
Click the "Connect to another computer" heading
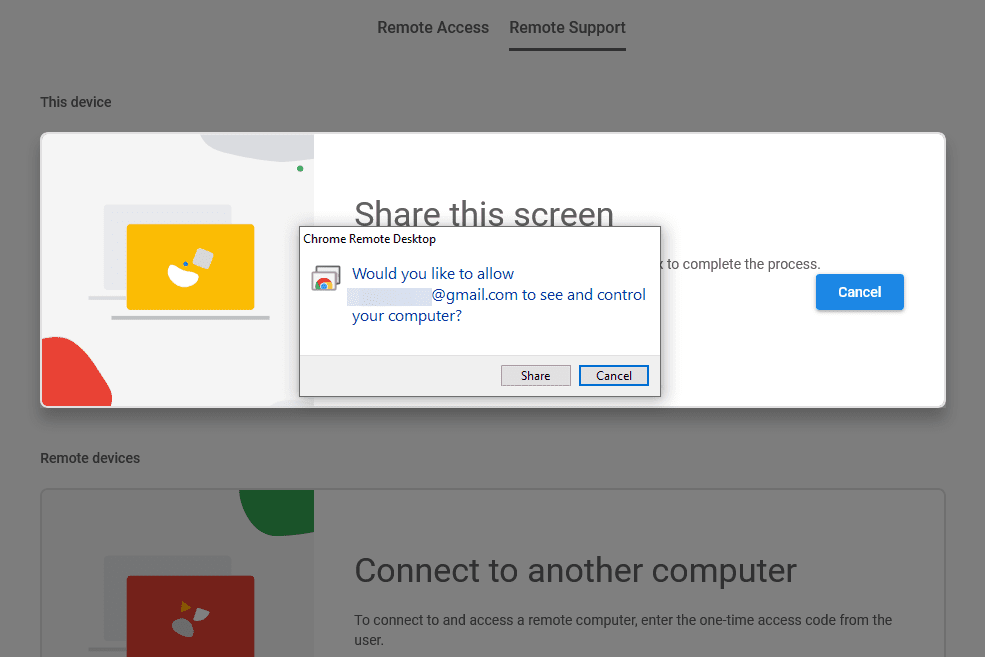click(x=575, y=570)
